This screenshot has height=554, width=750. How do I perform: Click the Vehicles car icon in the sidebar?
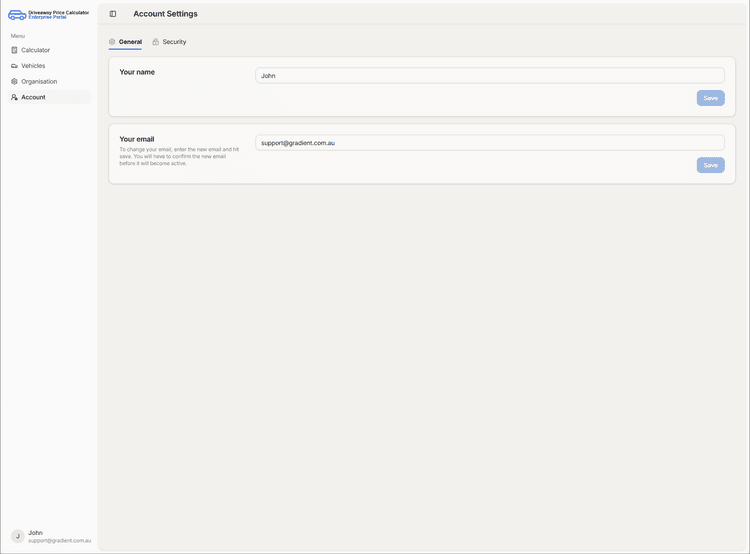pyautogui.click(x=14, y=66)
